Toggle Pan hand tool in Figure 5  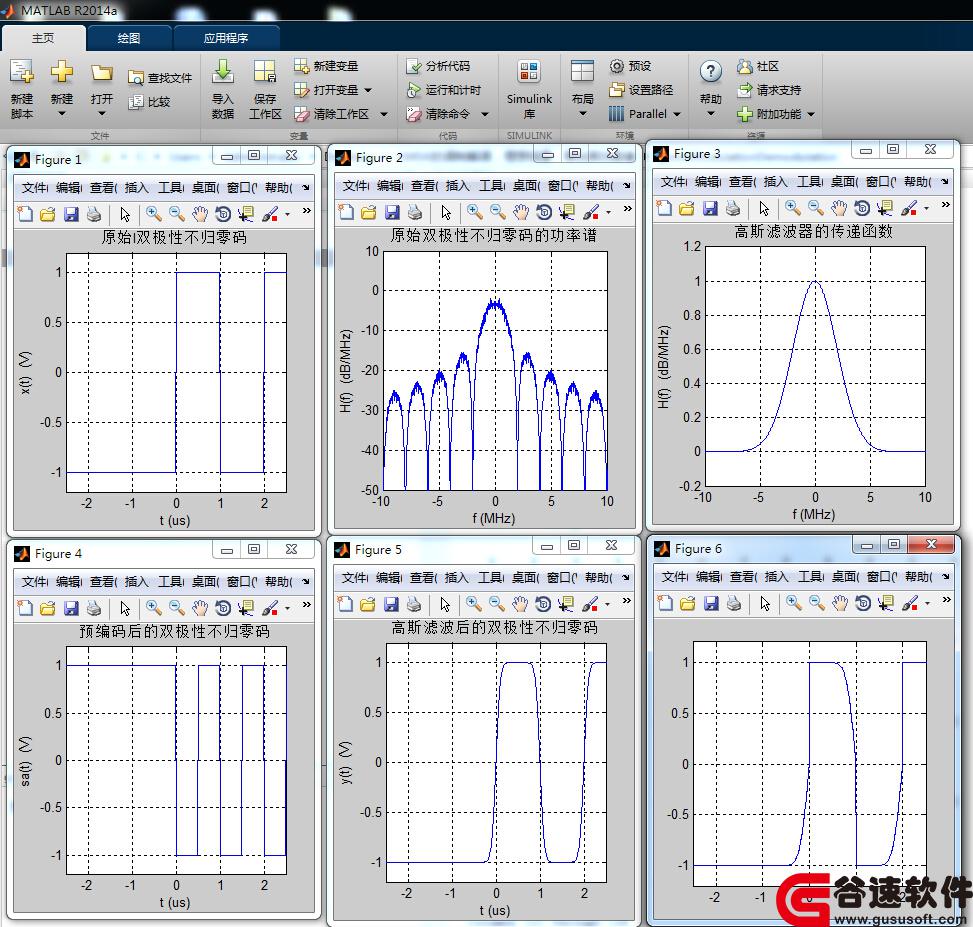[520, 604]
